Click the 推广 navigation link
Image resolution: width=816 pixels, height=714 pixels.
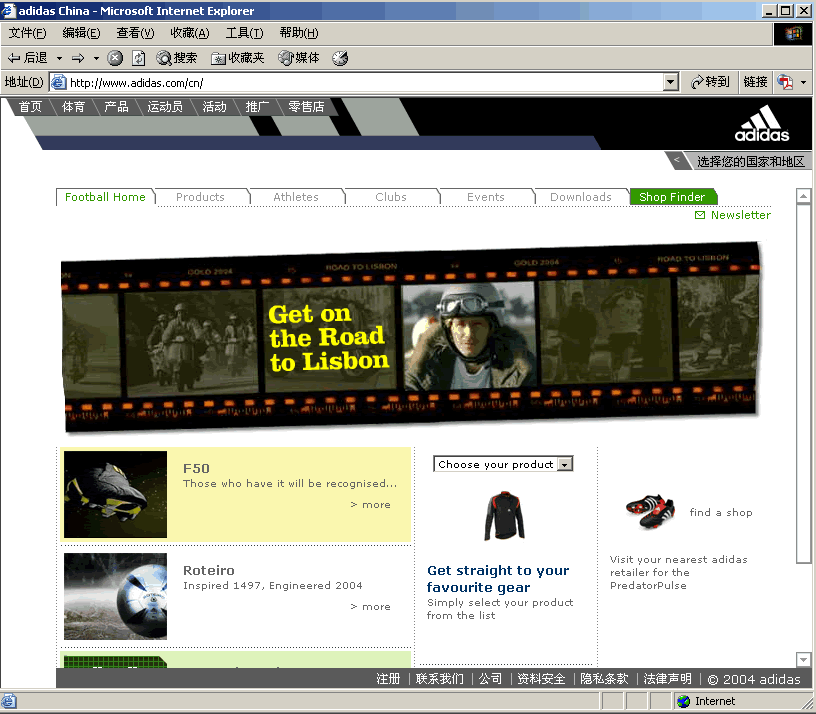[257, 107]
